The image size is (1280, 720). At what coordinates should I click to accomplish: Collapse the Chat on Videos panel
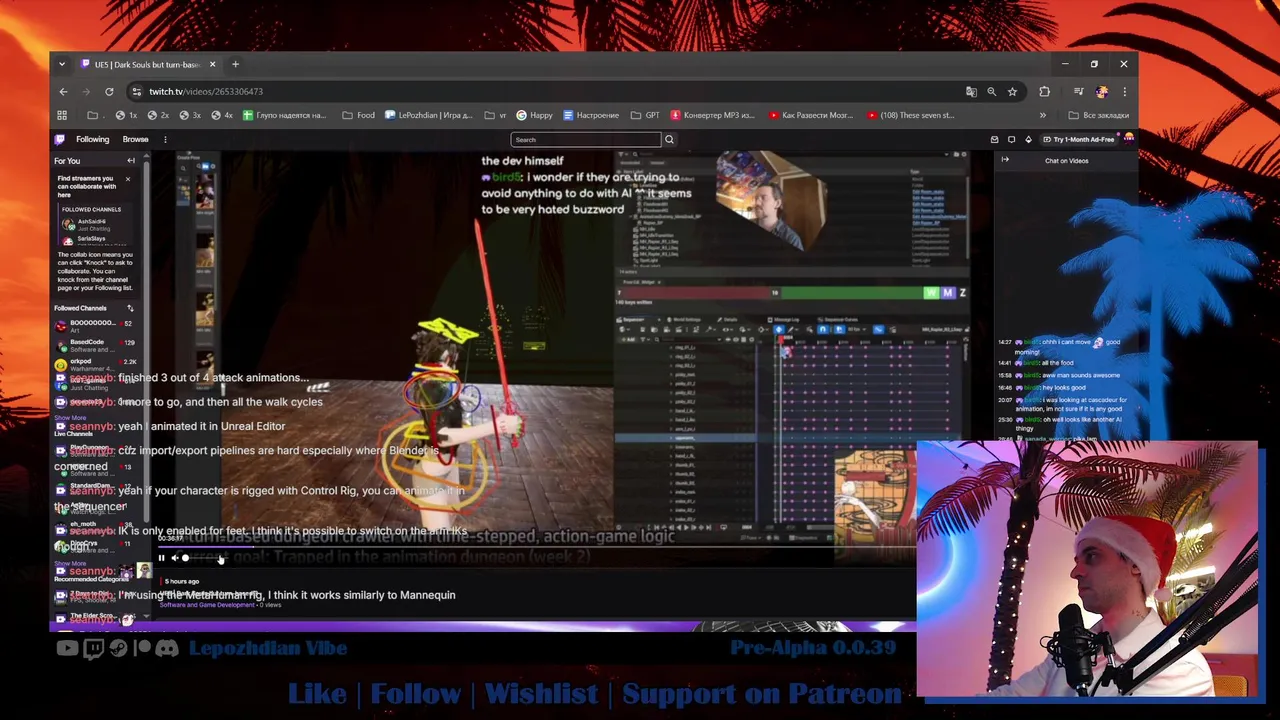(1005, 160)
